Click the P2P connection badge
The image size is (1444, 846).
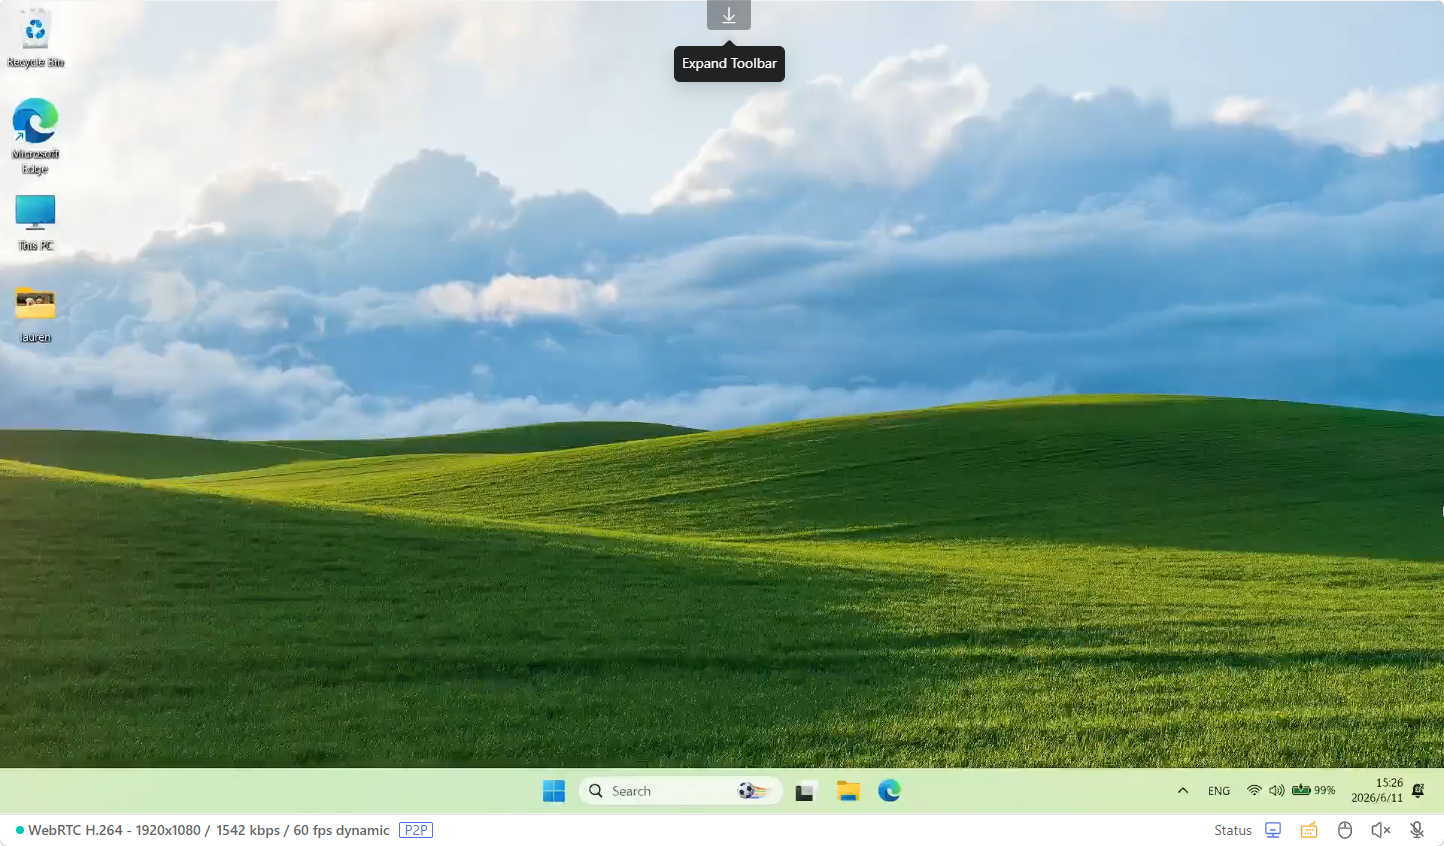point(416,830)
